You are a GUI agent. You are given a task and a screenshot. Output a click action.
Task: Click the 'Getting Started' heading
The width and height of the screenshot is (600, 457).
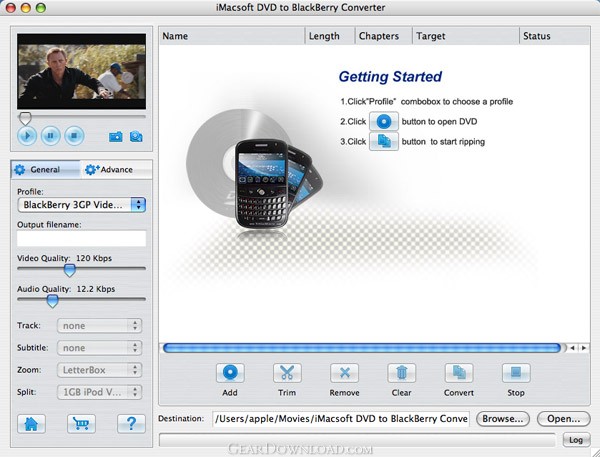390,77
